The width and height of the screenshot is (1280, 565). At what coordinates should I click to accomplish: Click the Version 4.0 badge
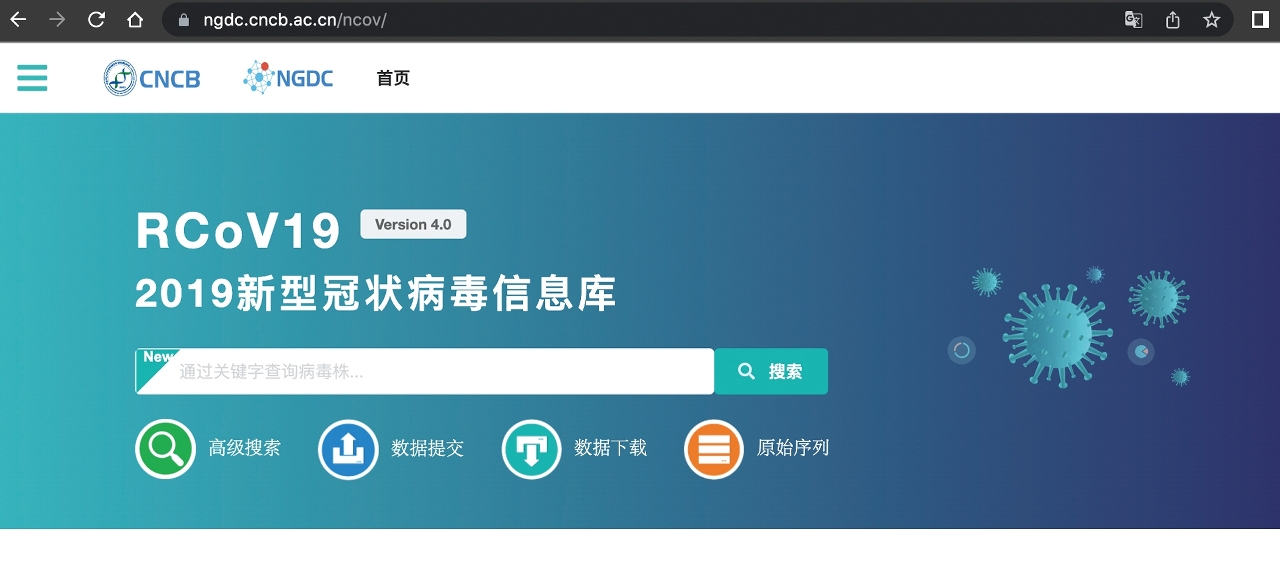413,225
